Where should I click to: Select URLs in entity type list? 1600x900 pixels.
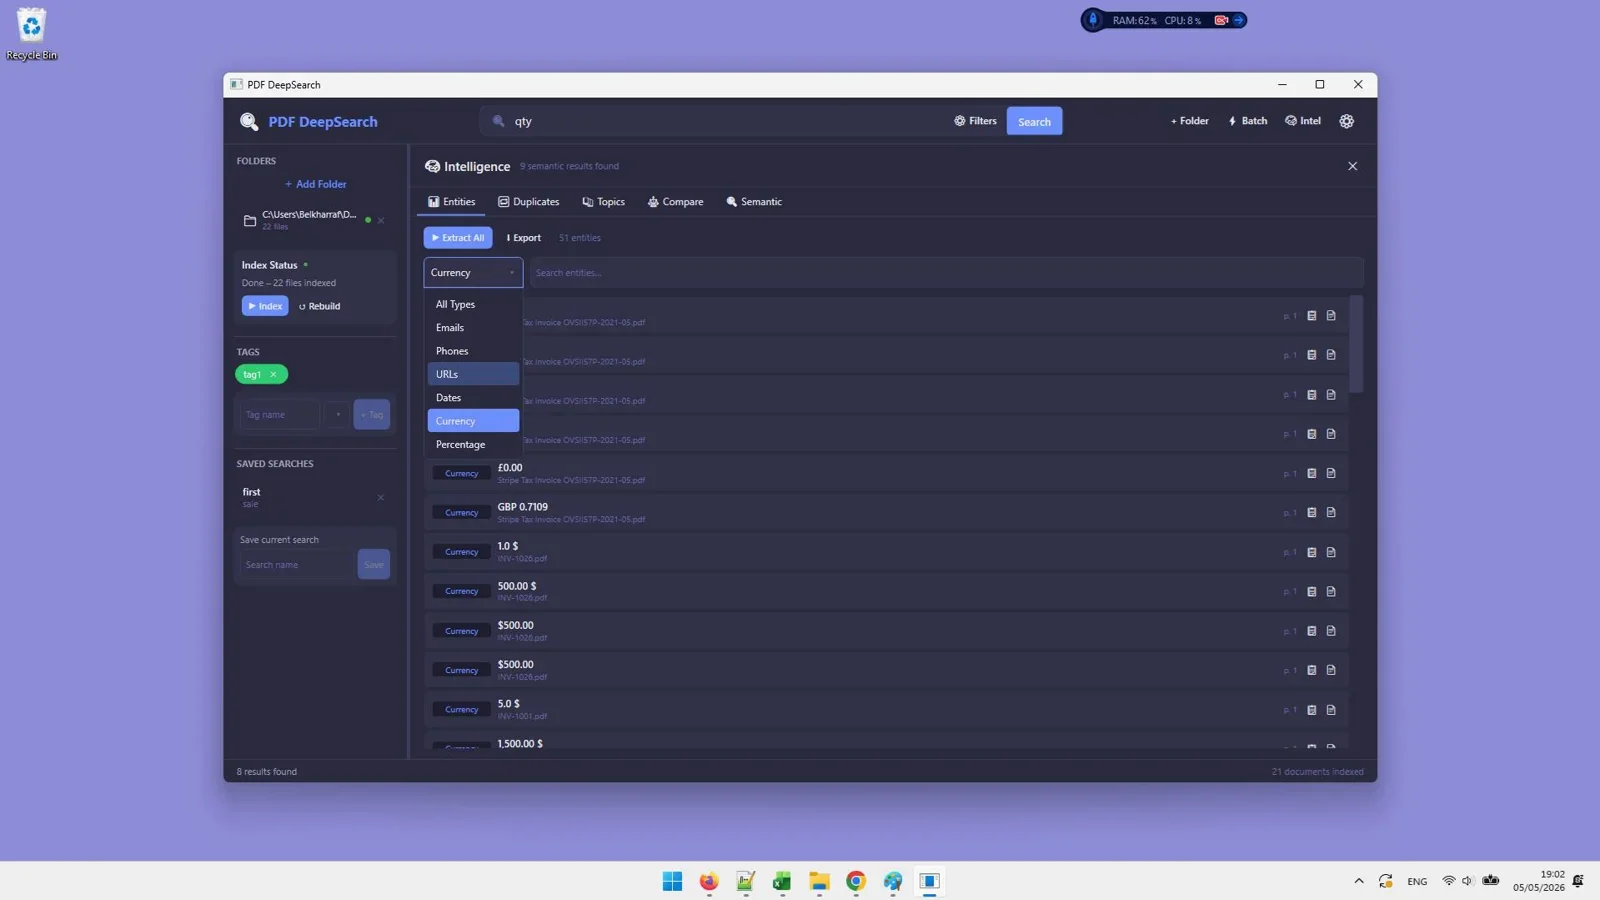(x=473, y=374)
